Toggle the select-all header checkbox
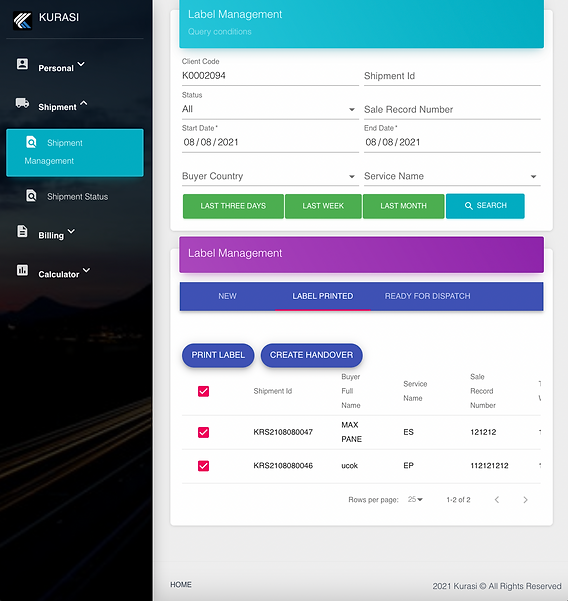This screenshot has width=568, height=601. 204,391
